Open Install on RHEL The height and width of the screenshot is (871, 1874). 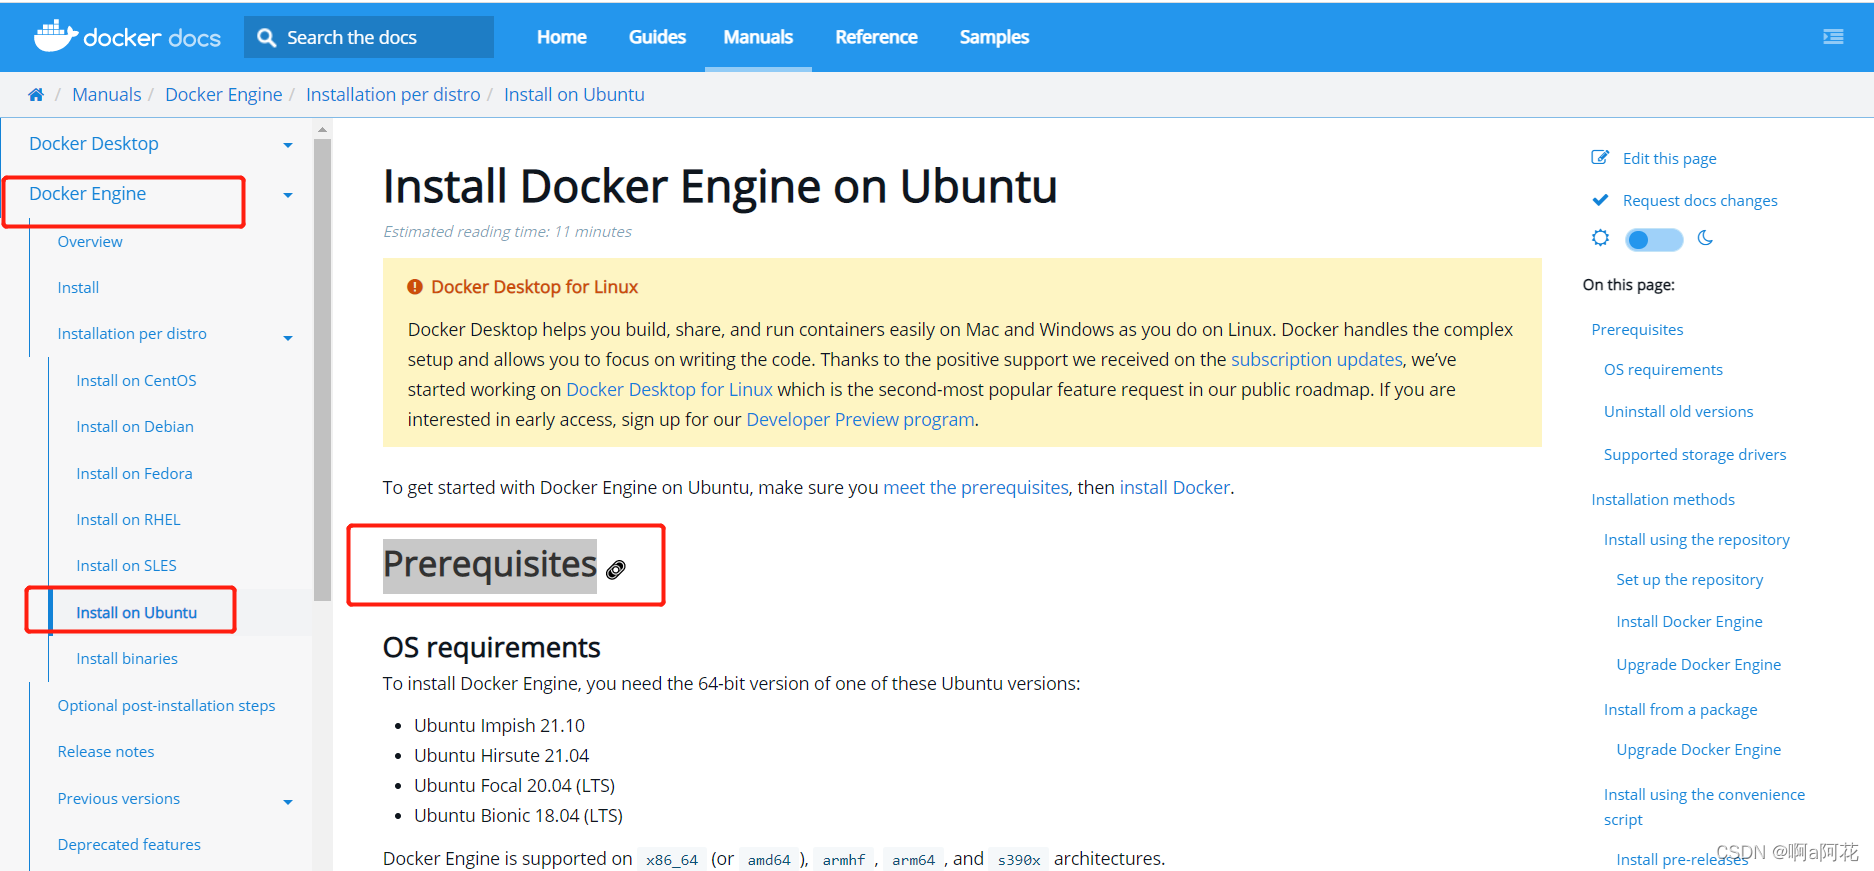coord(128,520)
